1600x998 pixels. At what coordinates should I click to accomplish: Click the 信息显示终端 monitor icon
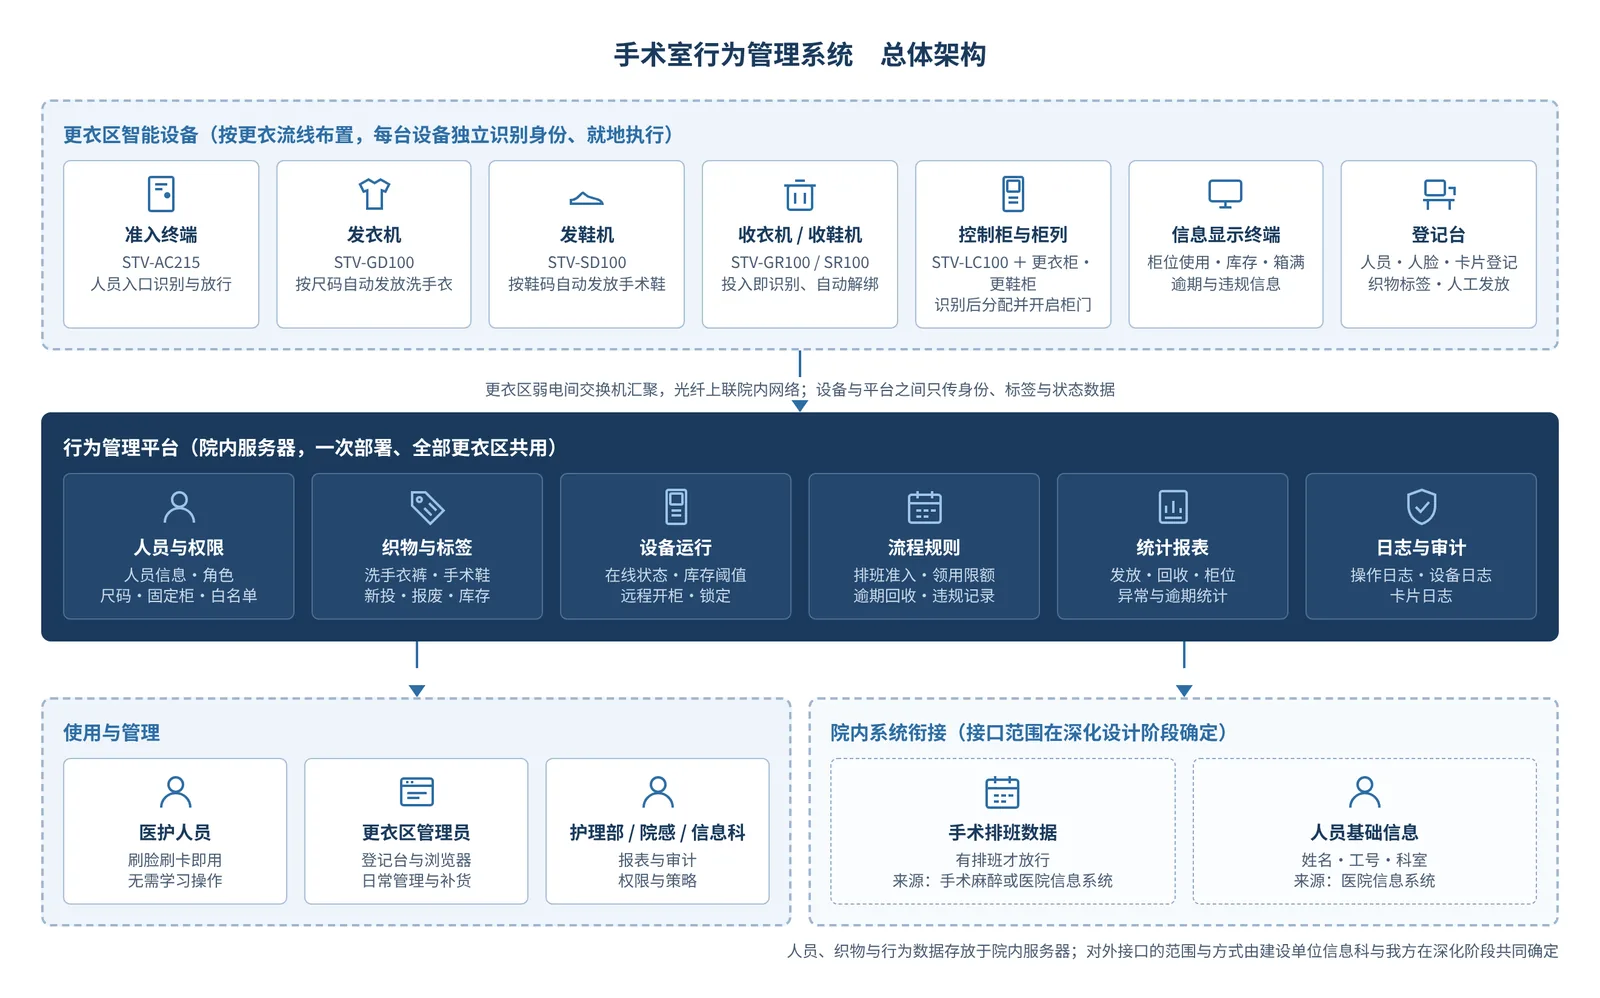point(1225,193)
